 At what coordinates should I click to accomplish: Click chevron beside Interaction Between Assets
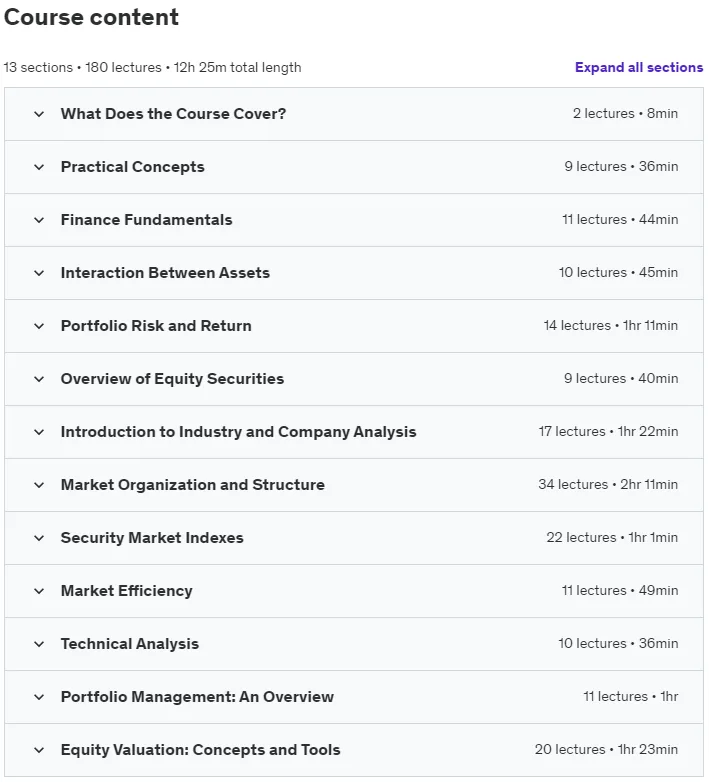pyautogui.click(x=39, y=273)
